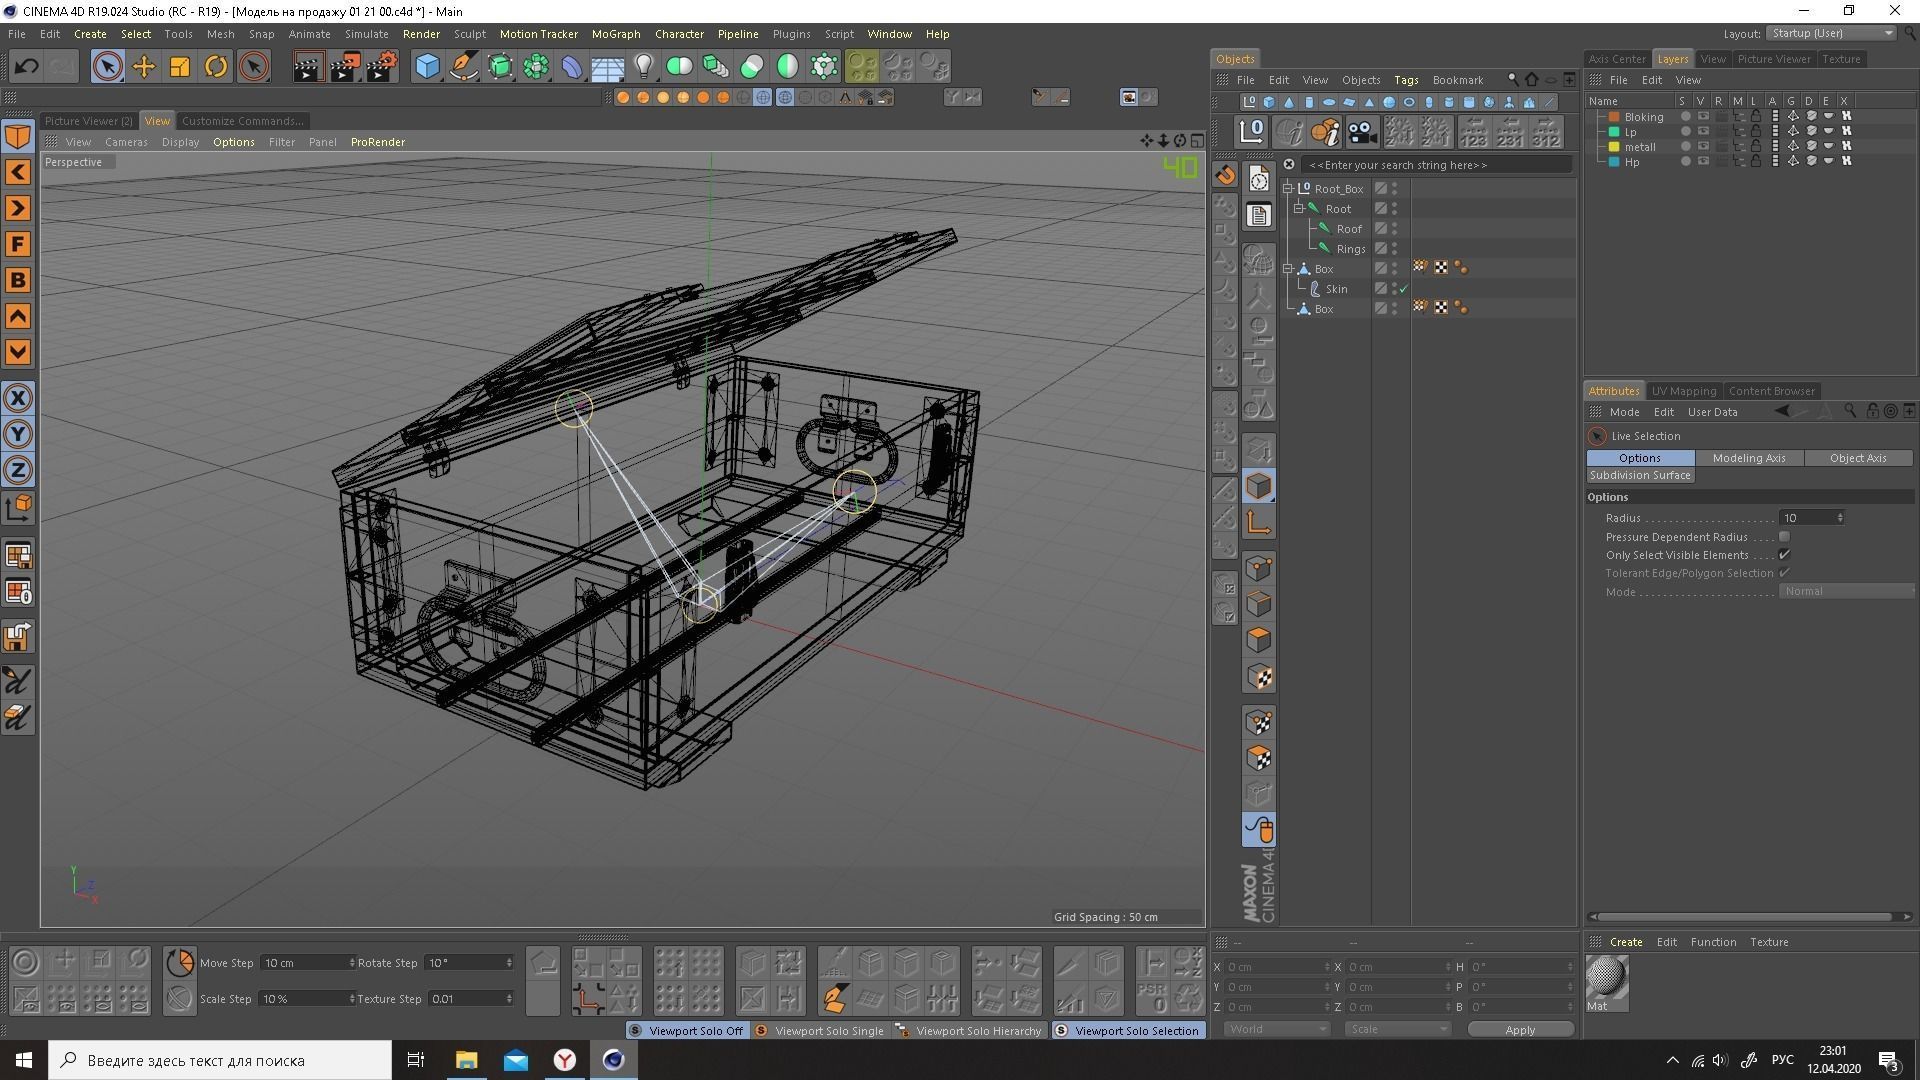Click the Subdivision Surface button in Attributes
Image resolution: width=1920 pixels, height=1080 pixels.
pyautogui.click(x=1640, y=475)
